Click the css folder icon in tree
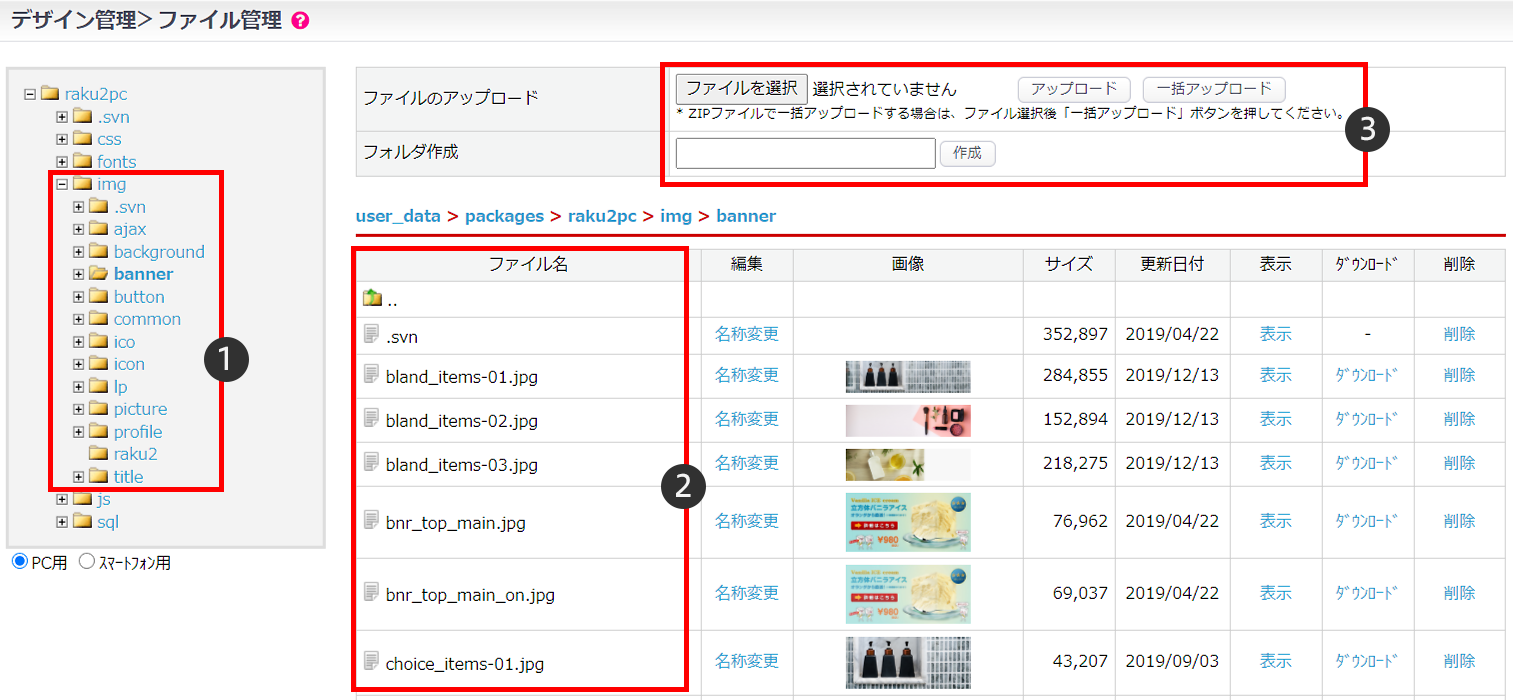The width and height of the screenshot is (1513, 700). click(x=81, y=139)
